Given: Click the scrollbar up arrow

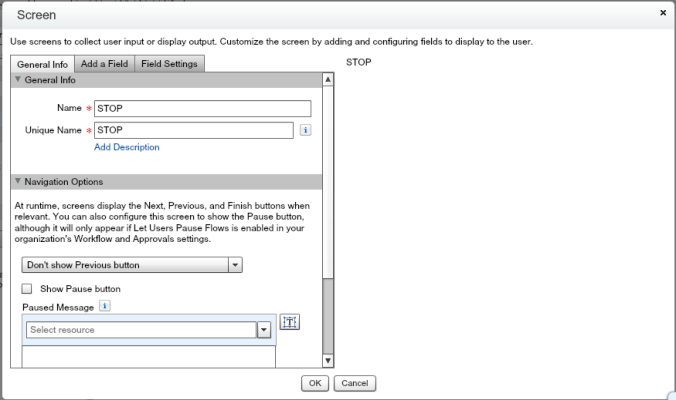Looking at the screenshot, I should tap(328, 79).
